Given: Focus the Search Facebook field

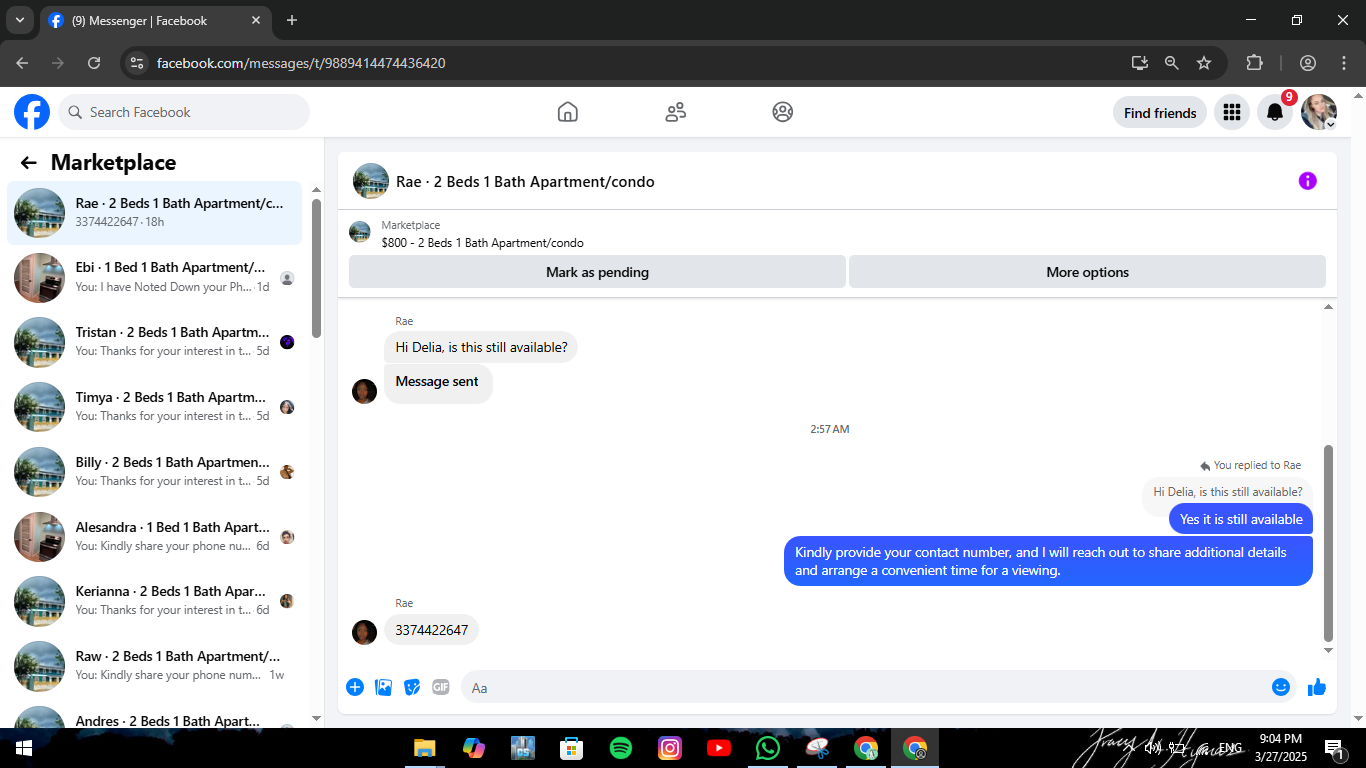Looking at the screenshot, I should 184,112.
